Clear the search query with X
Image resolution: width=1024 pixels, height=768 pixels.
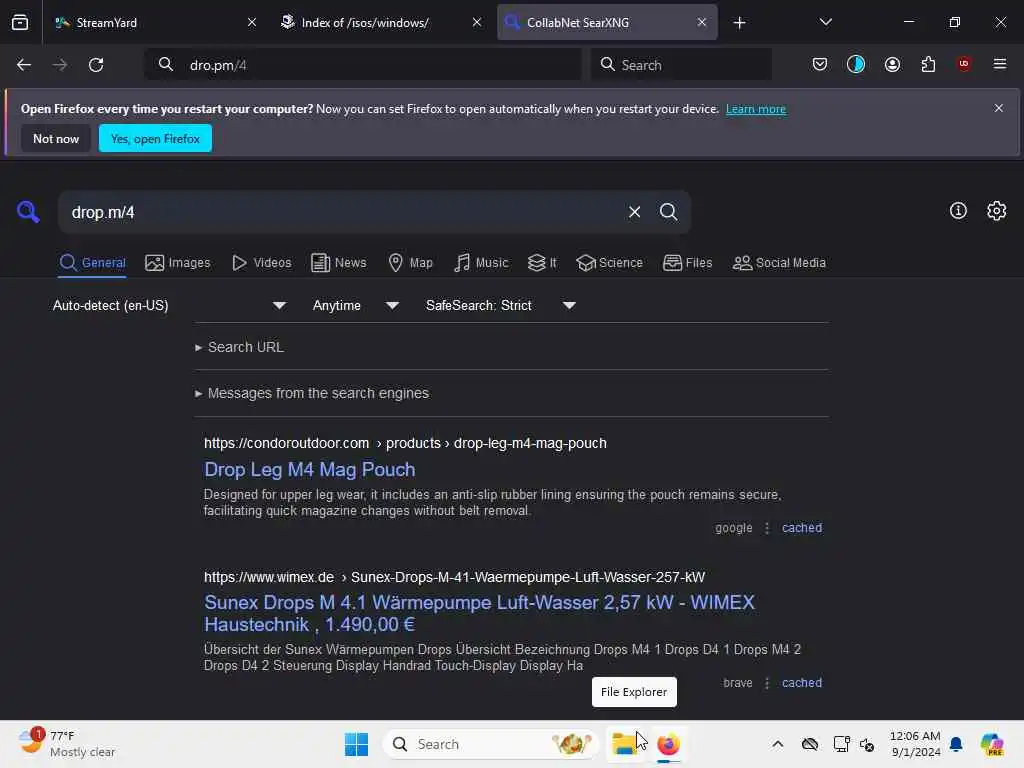point(634,212)
